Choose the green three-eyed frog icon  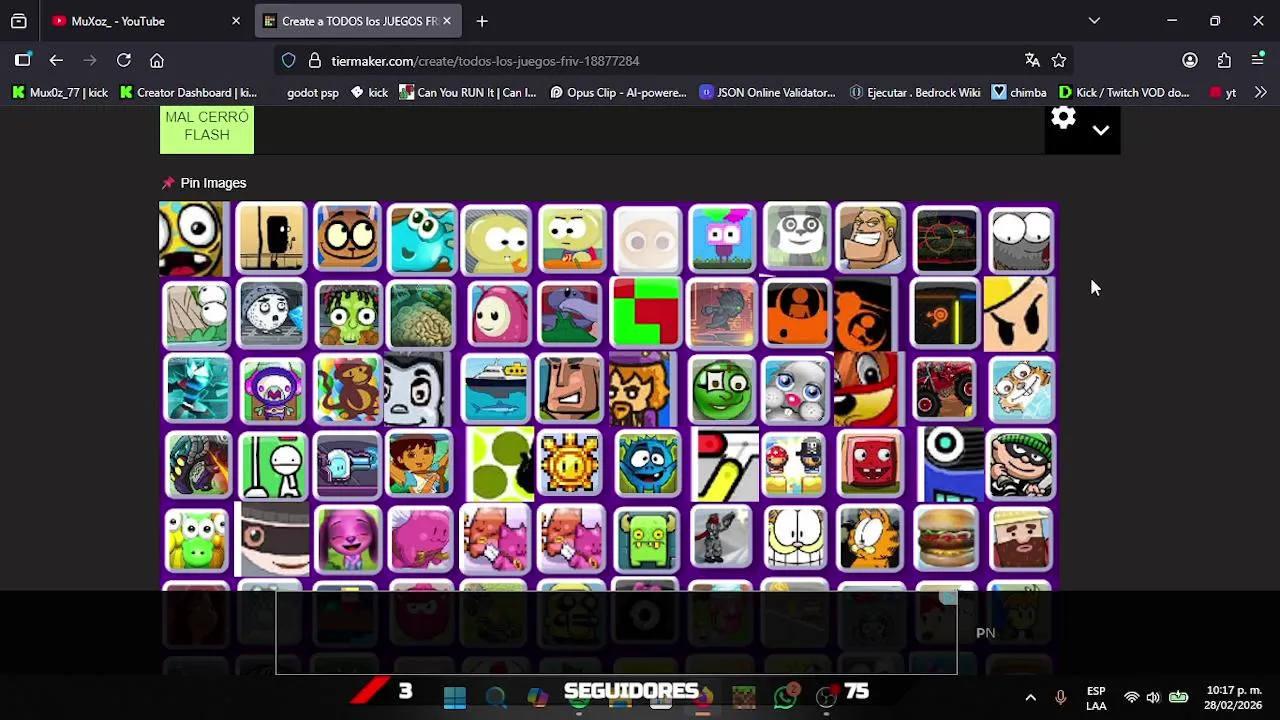197,539
